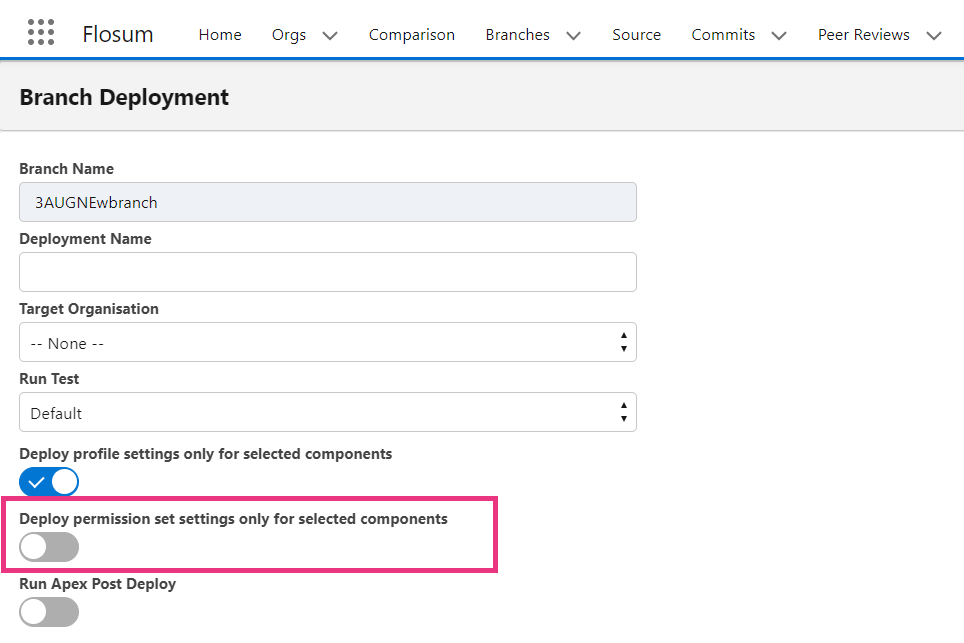This screenshot has height=643, width=964.
Task: Open the Source tab
Action: (x=636, y=34)
